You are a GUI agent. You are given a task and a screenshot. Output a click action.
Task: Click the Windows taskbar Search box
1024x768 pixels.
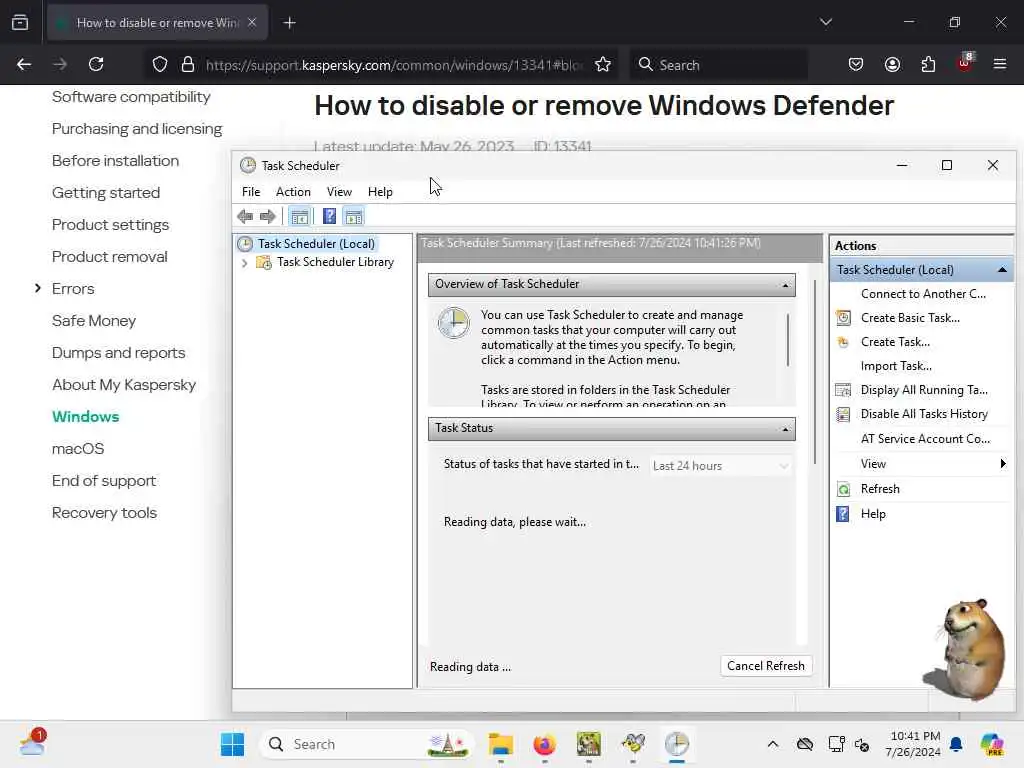[368, 744]
